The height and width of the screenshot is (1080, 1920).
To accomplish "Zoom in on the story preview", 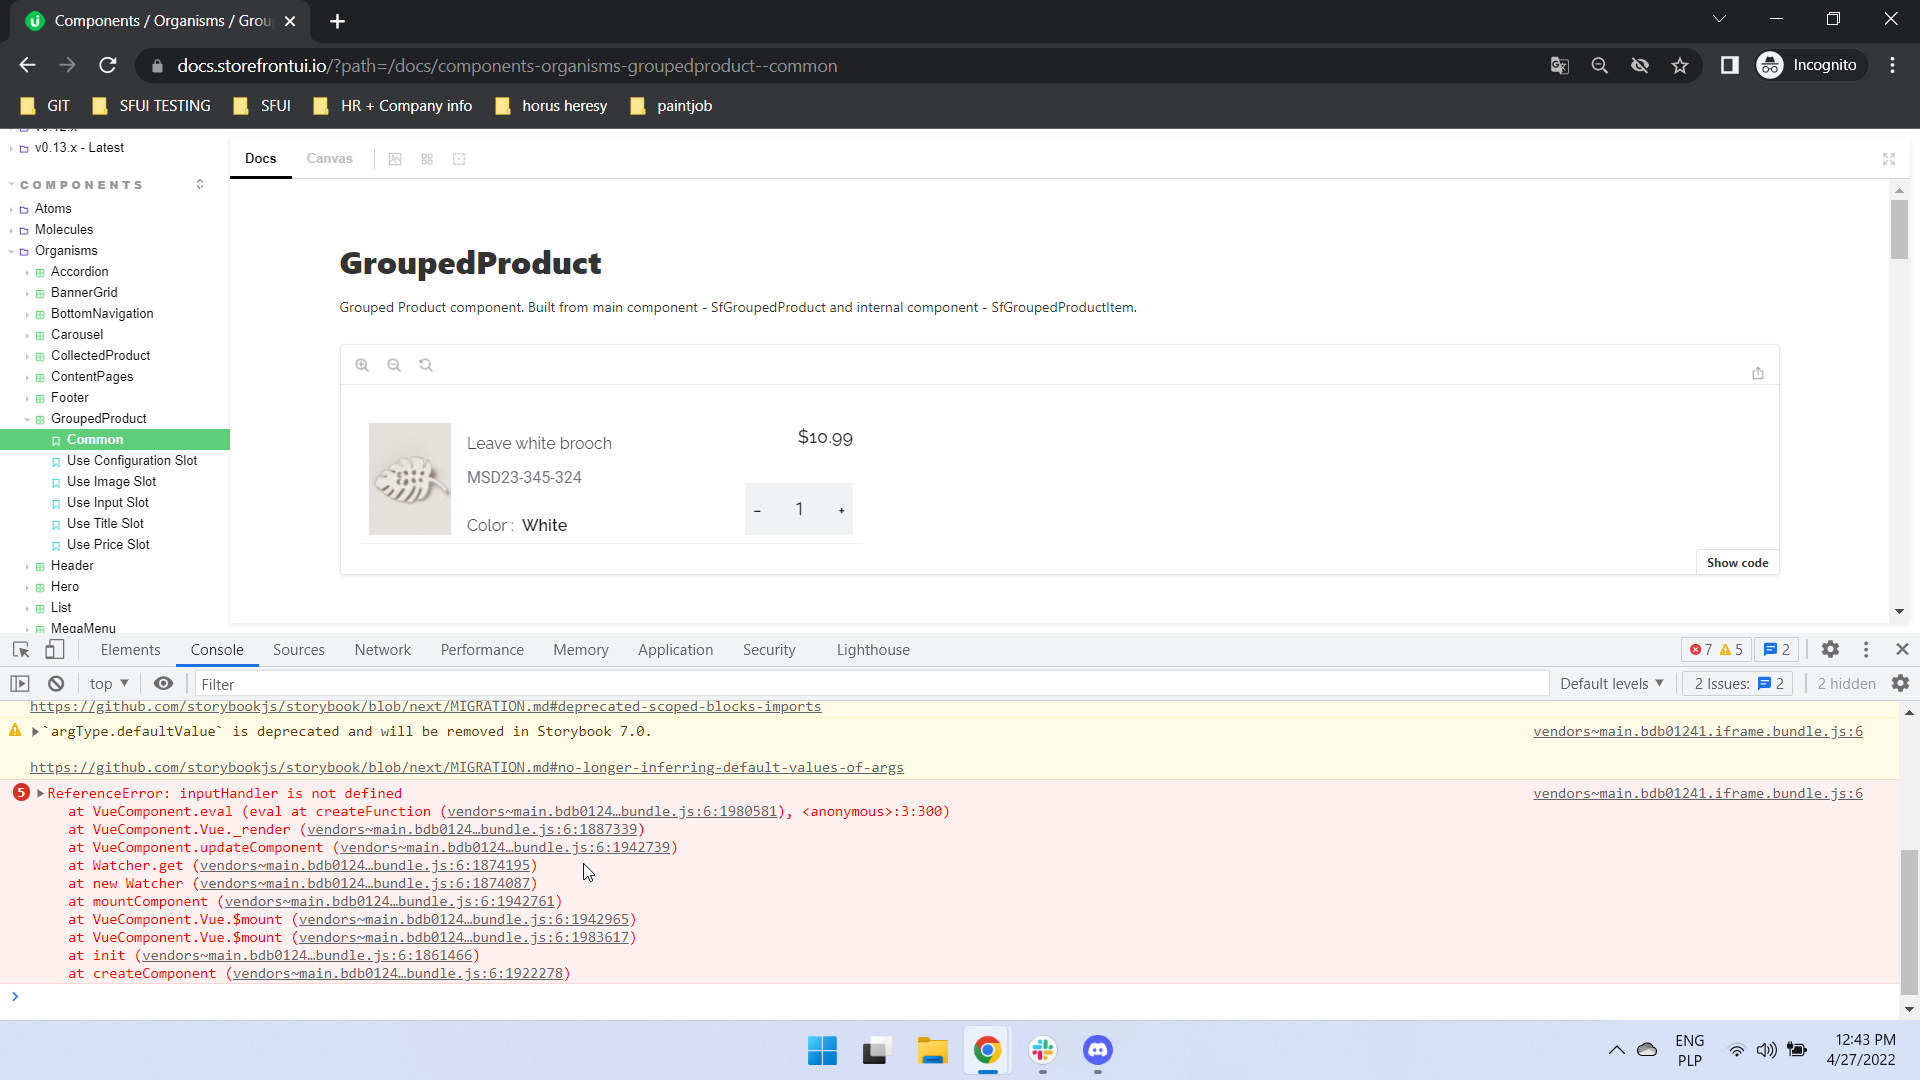I will (362, 364).
